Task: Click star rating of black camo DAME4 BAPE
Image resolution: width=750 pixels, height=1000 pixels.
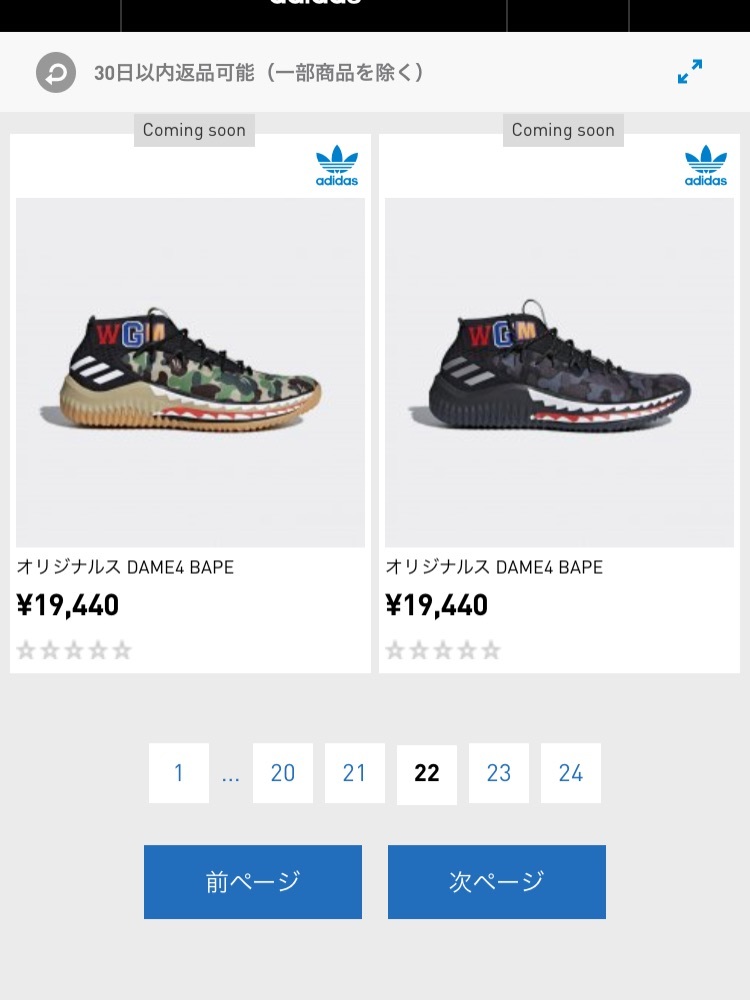Action: [x=443, y=651]
